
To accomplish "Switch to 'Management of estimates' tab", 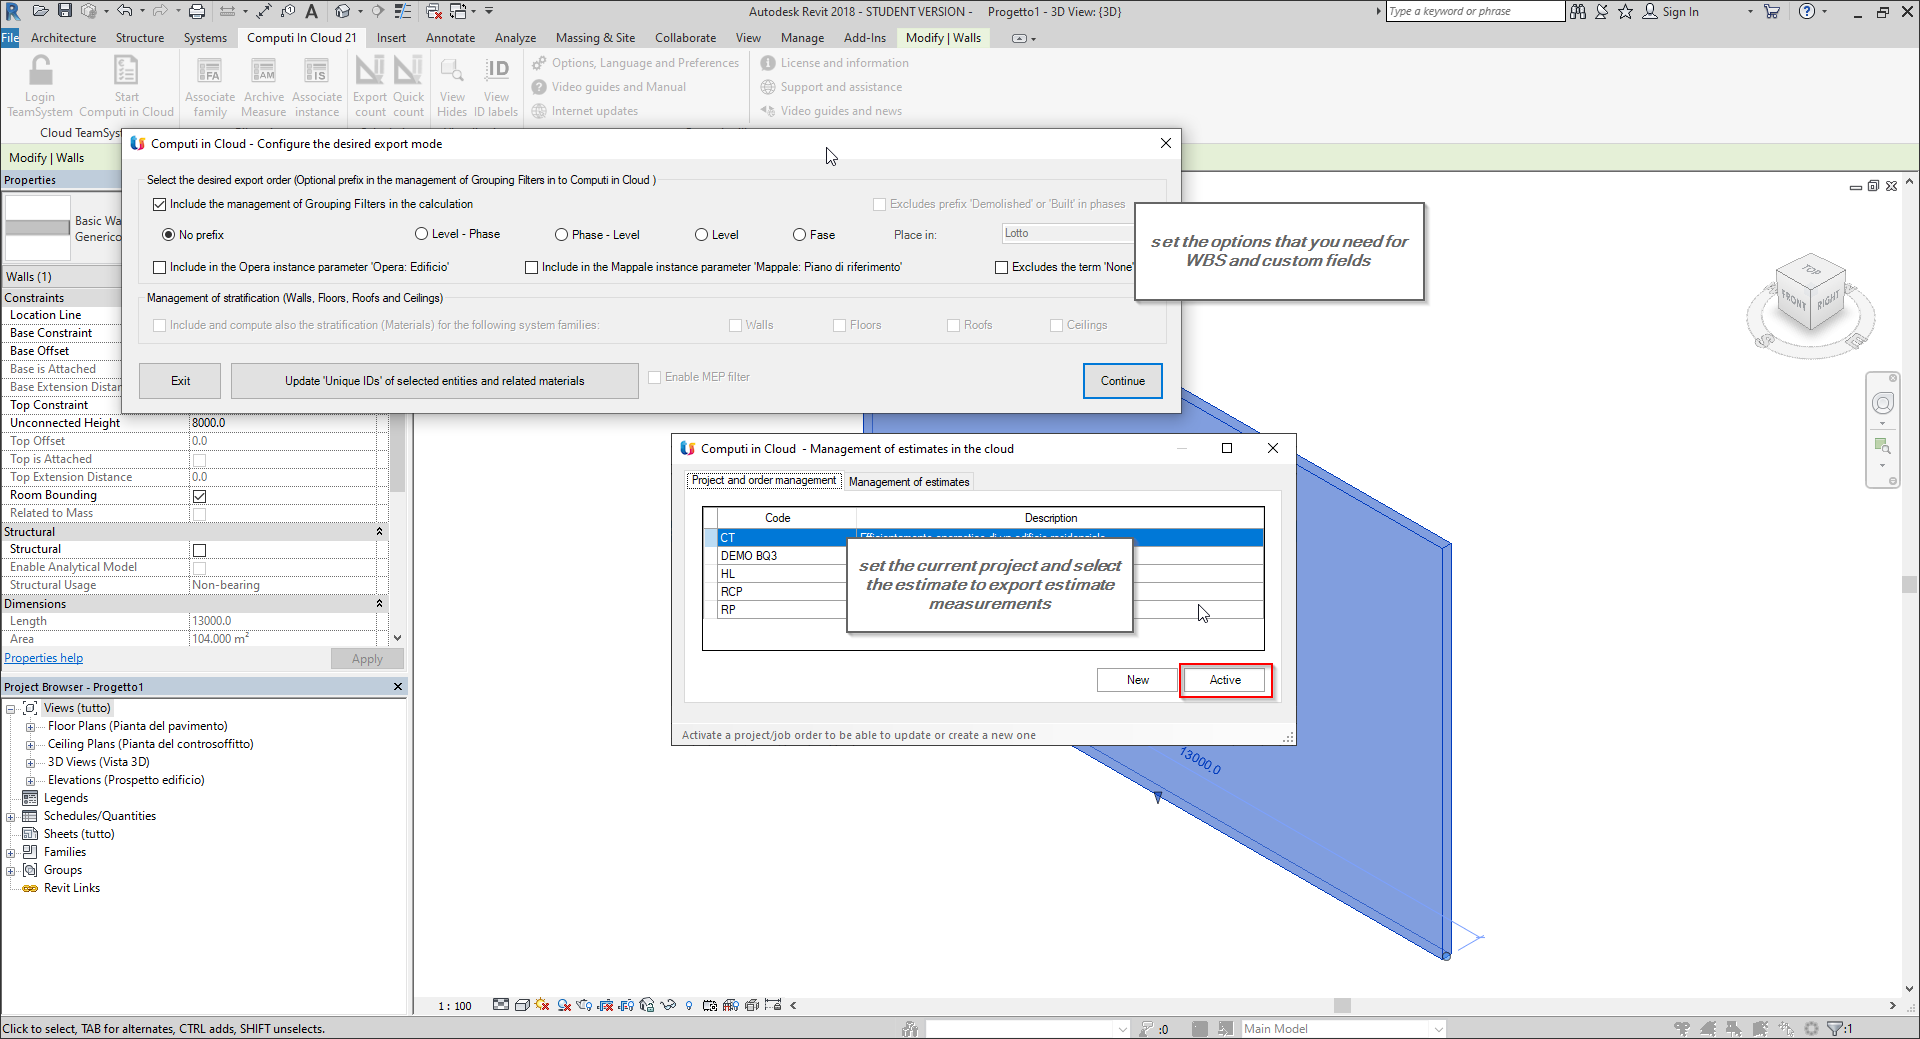I will [909, 482].
